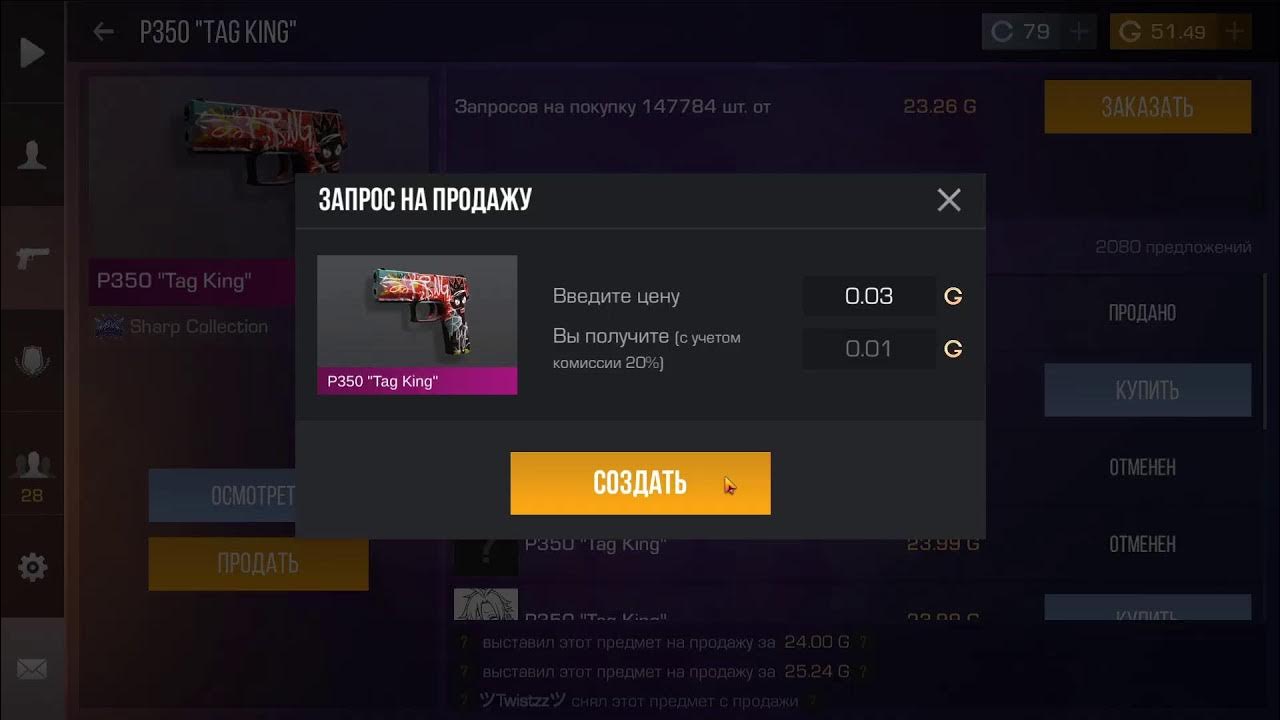Open the settings gear icon
Screen dimensions: 1280x720
pyautogui.click(x=32, y=568)
